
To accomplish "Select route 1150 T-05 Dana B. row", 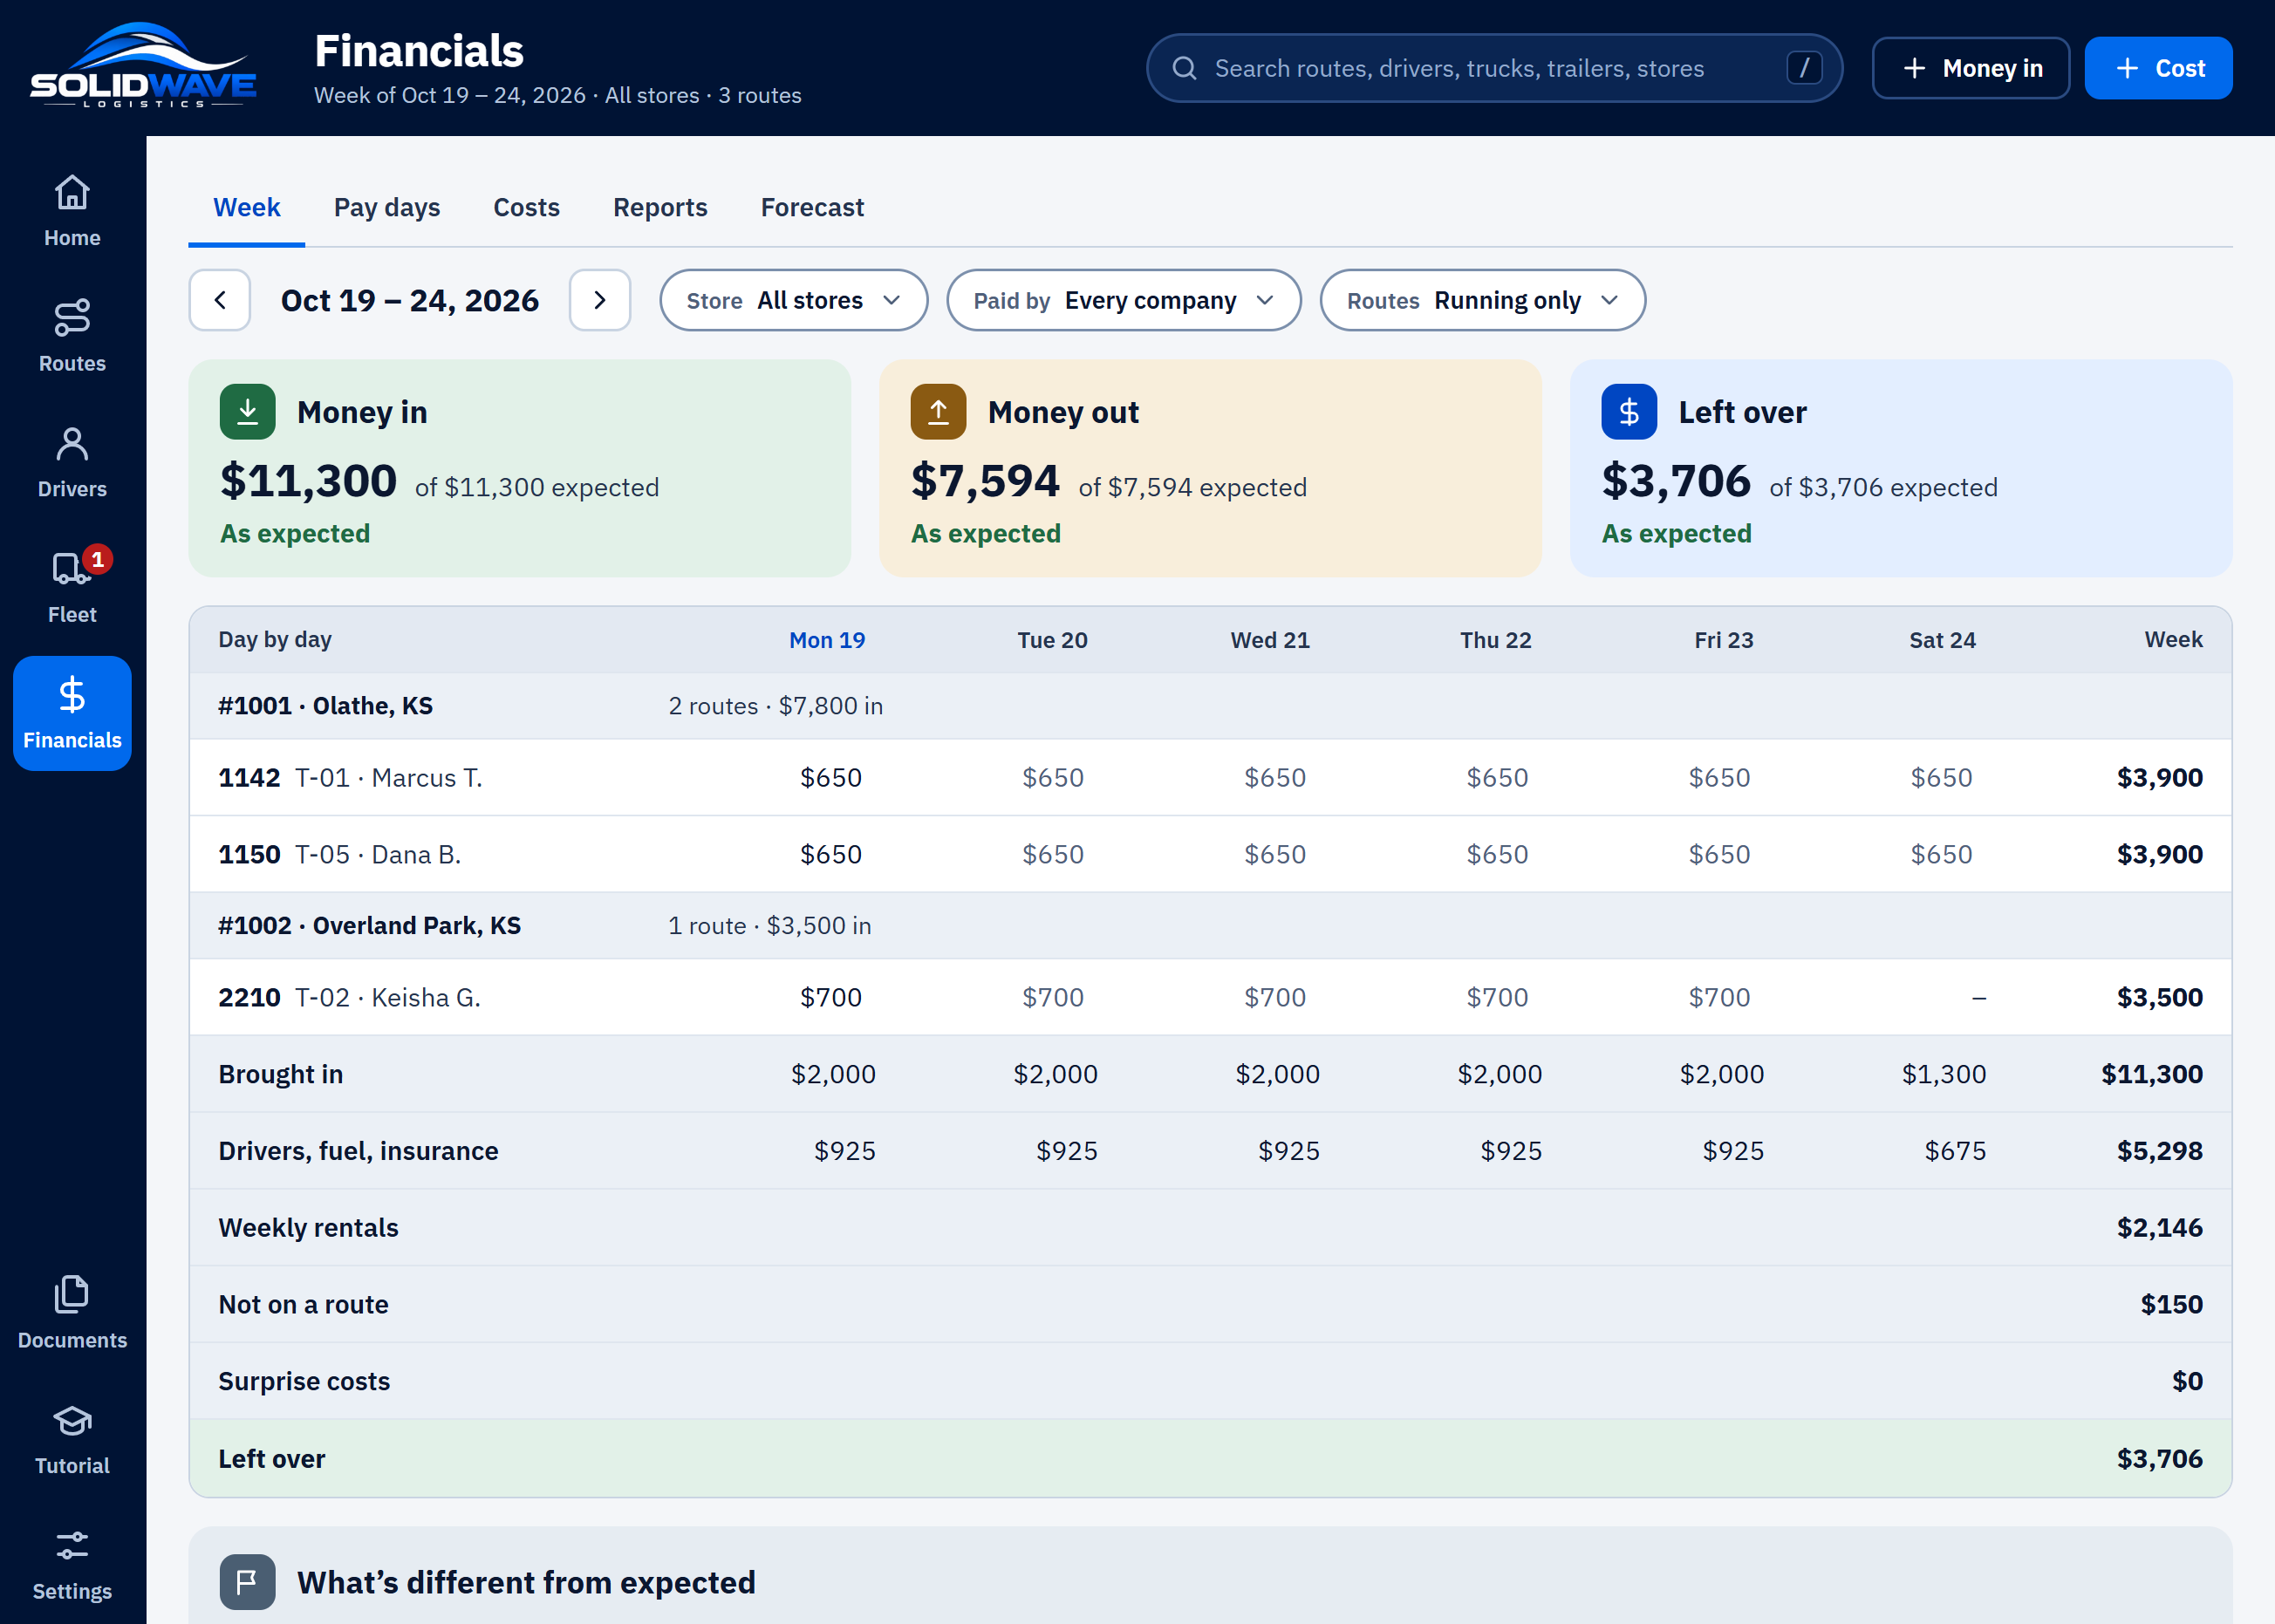I will tap(1210, 854).
